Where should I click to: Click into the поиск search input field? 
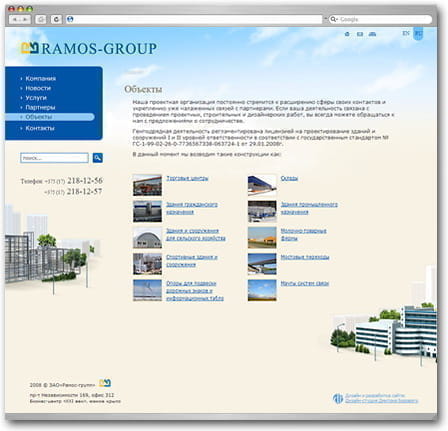click(x=54, y=158)
